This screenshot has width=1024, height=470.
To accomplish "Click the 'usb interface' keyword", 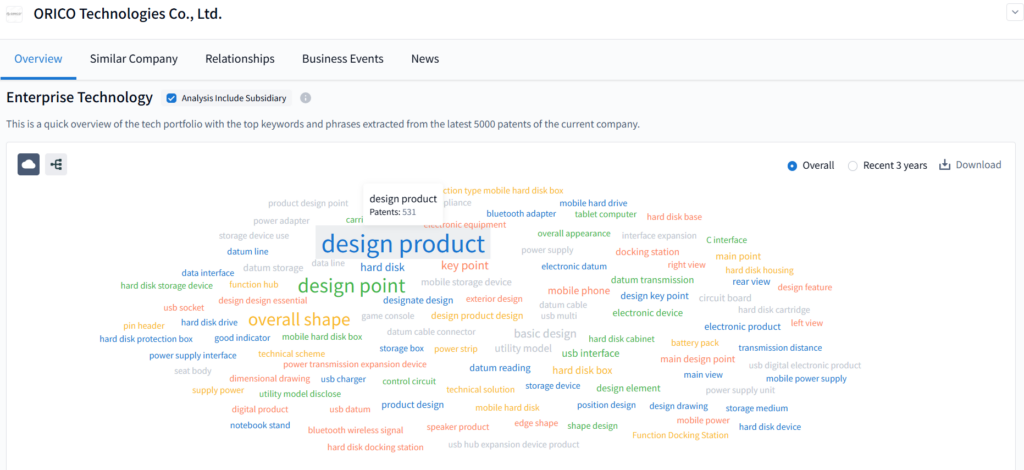I will pyautogui.click(x=590, y=353).
